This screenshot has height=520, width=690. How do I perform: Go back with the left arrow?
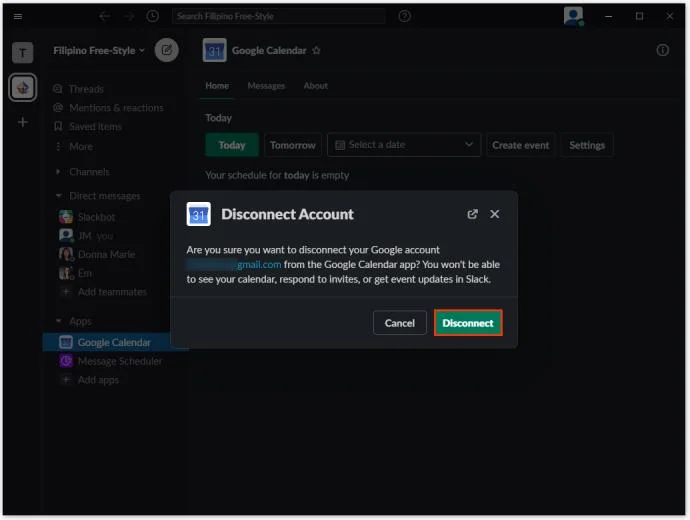104,16
